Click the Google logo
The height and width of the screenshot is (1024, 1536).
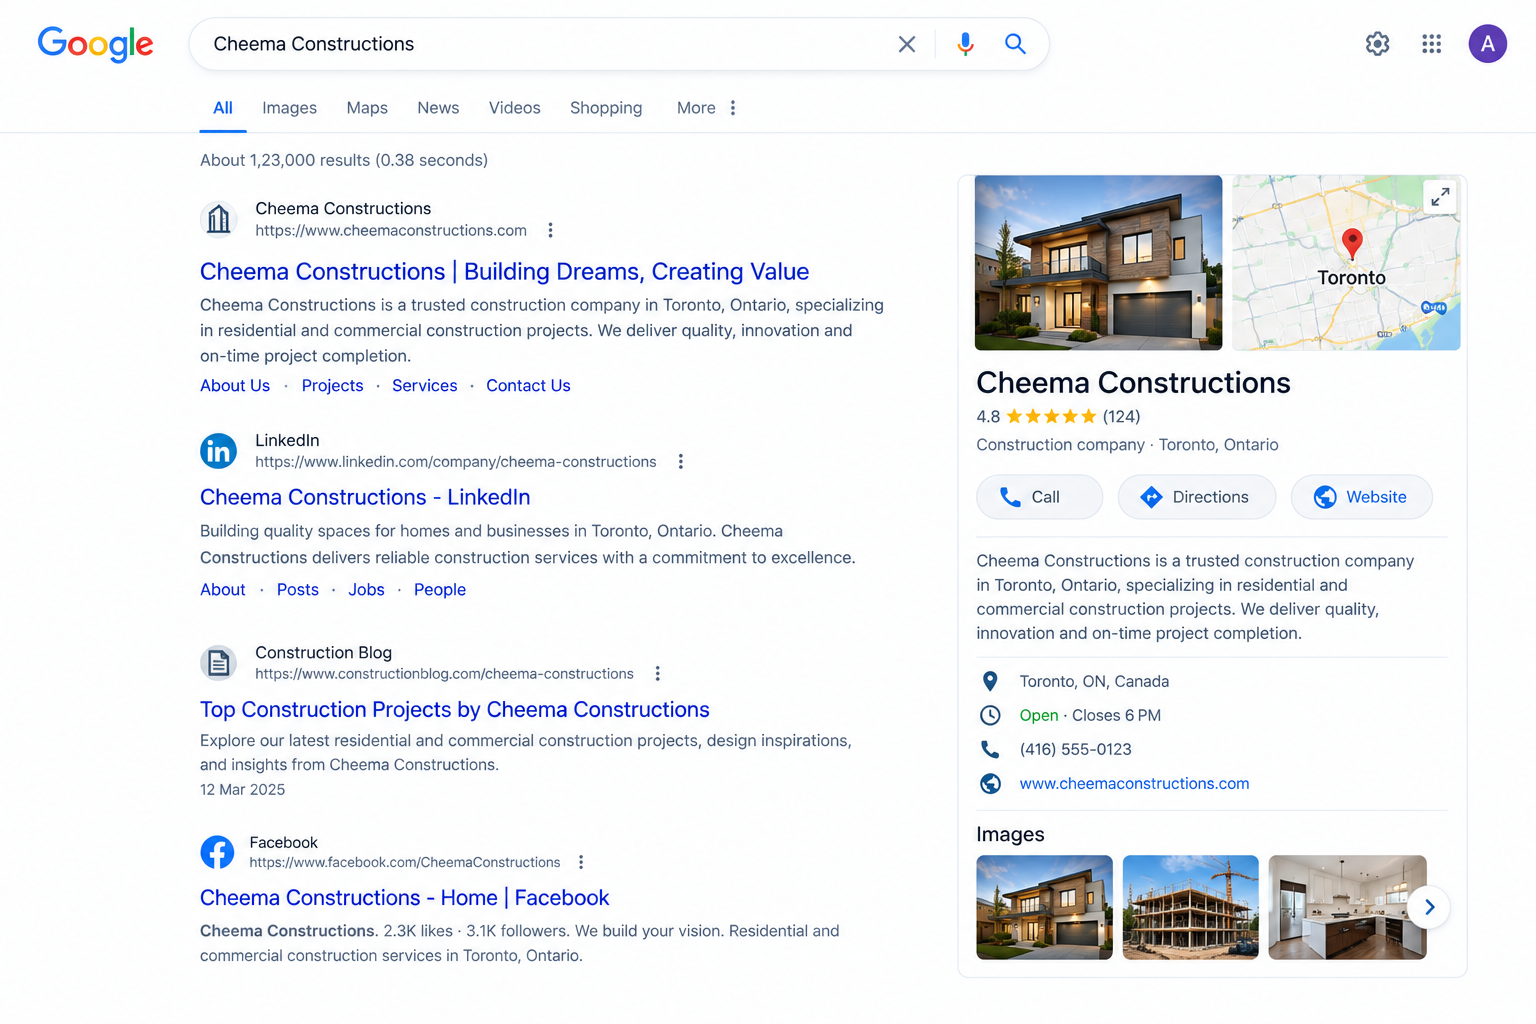[x=95, y=44]
